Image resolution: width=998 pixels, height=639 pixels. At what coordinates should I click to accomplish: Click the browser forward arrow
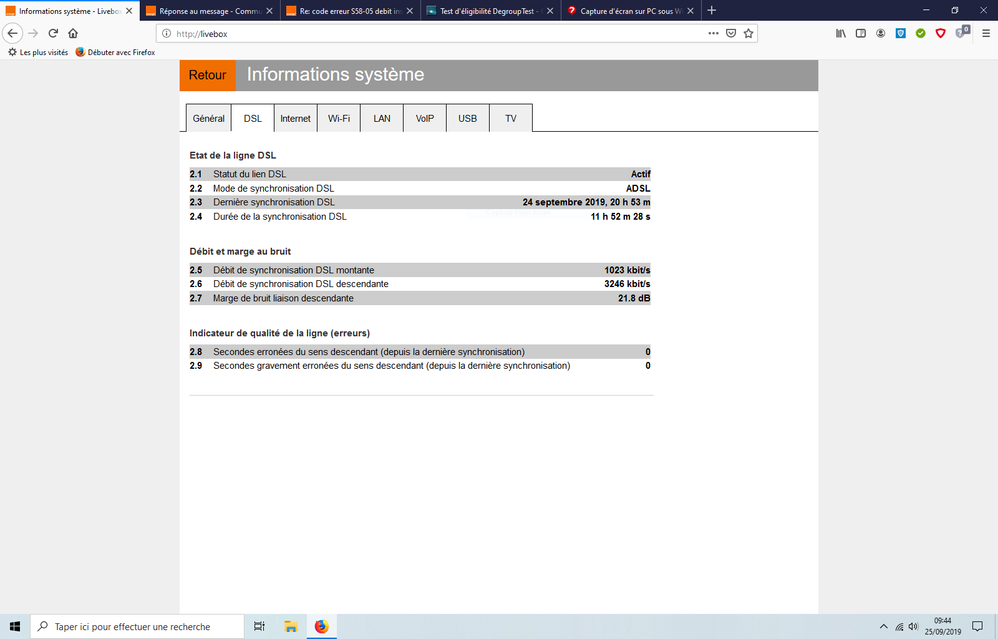pos(33,33)
